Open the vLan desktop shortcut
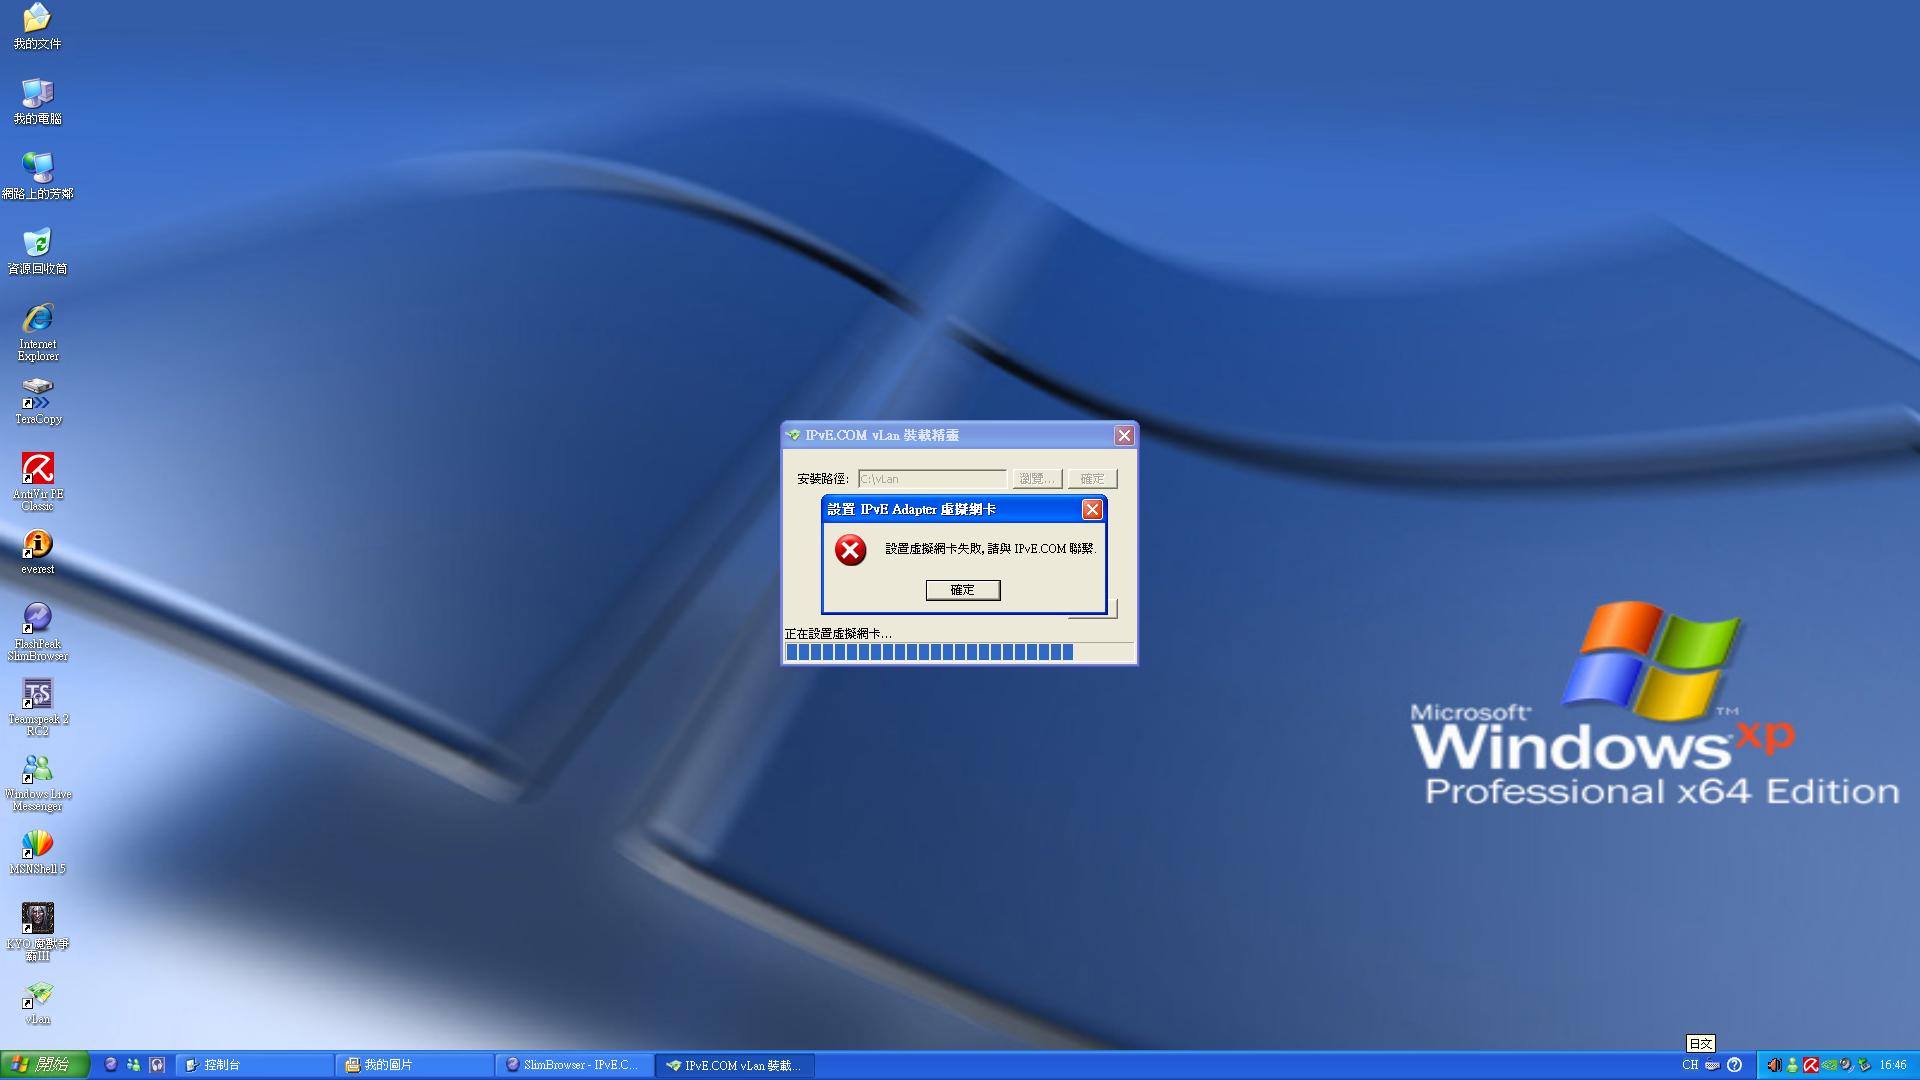The width and height of the screenshot is (1920, 1080). [37, 994]
